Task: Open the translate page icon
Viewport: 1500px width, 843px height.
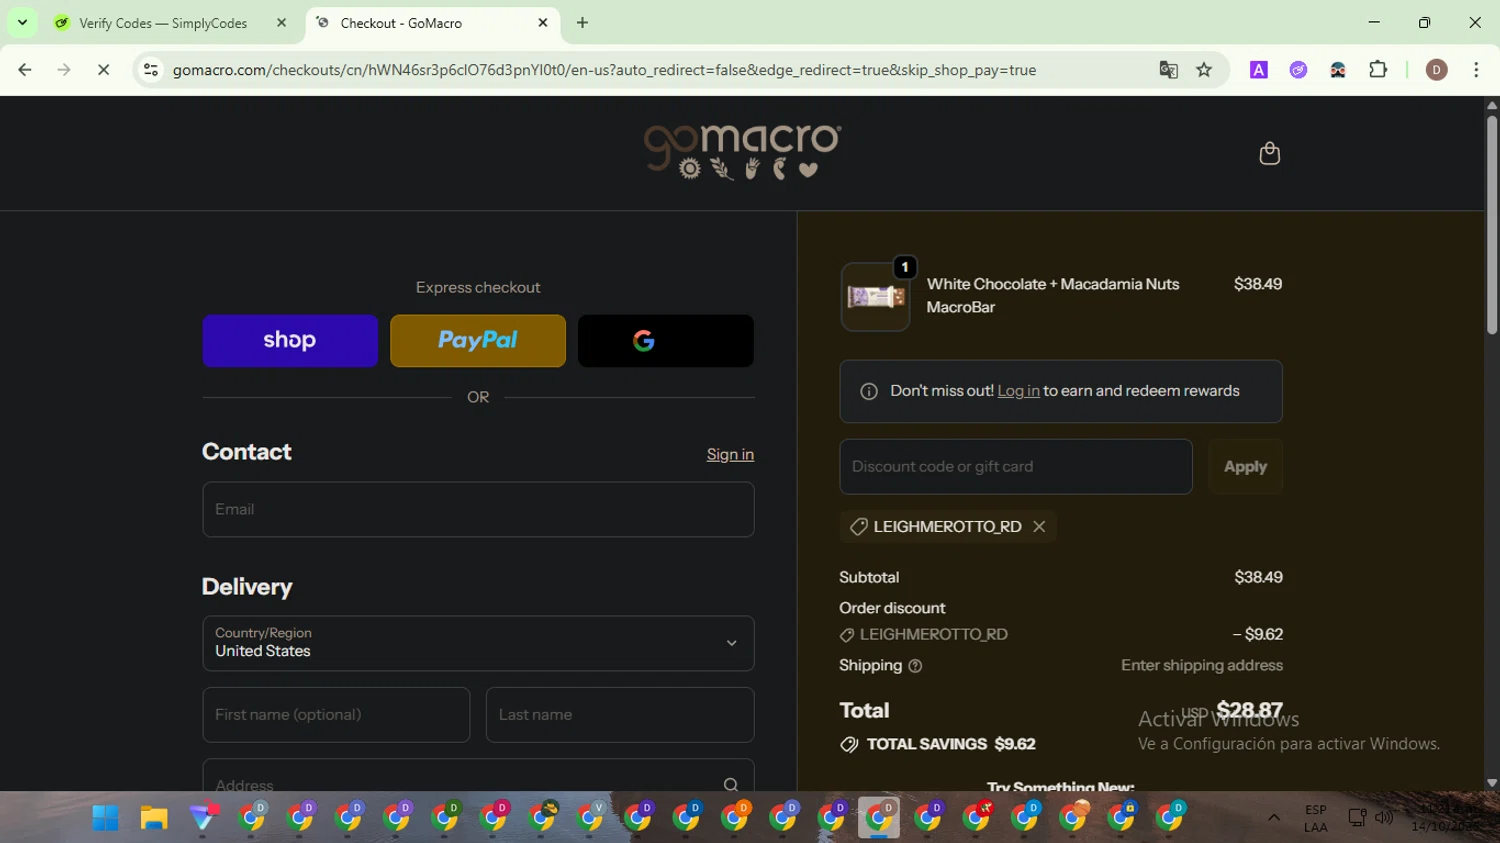Action: 1168,70
